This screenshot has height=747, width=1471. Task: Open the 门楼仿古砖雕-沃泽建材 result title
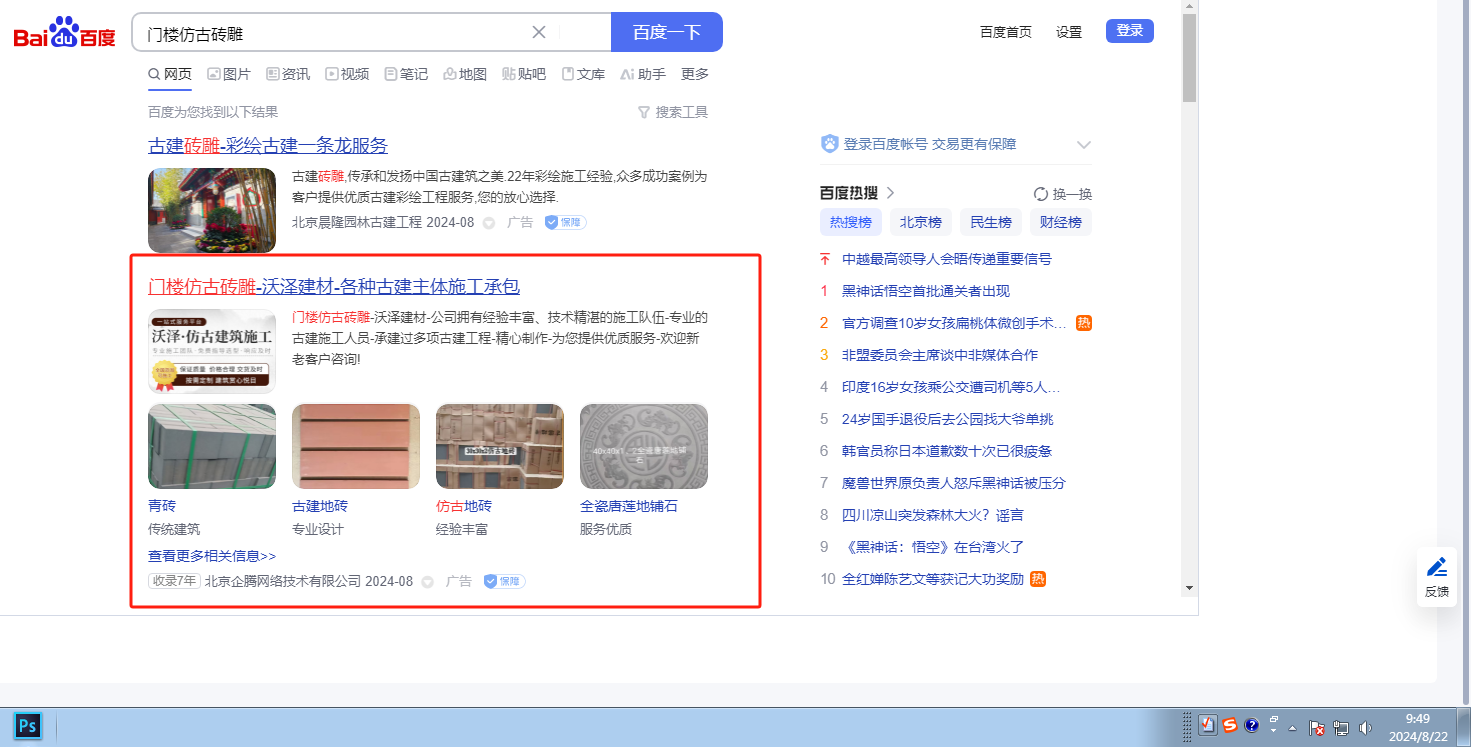pos(334,287)
